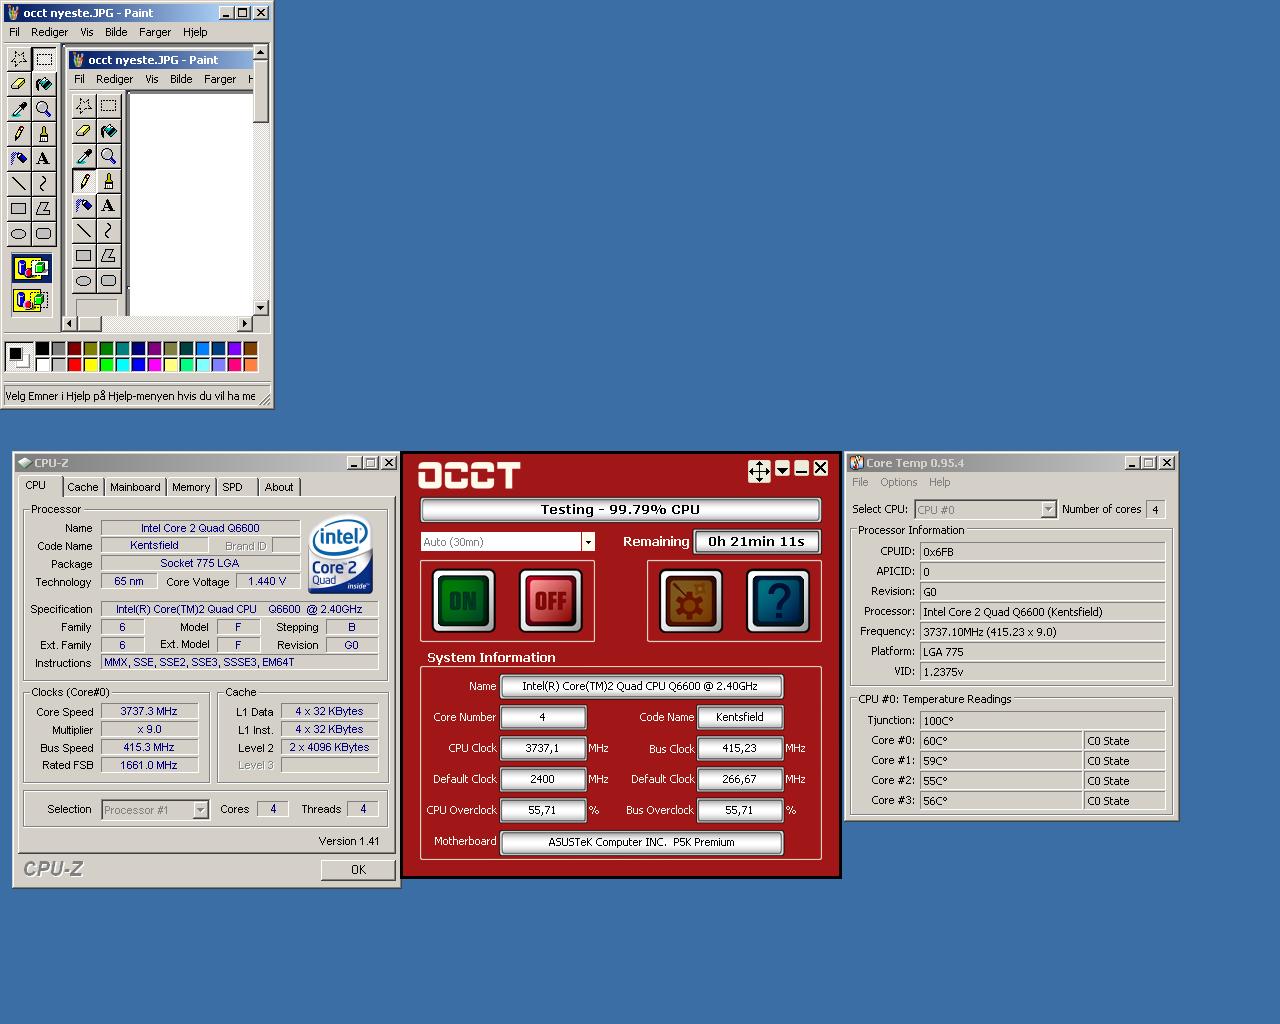Select the Free-Form Select tool in outer Paint toolbox
Image resolution: width=1280 pixels, height=1024 pixels.
pos(18,59)
